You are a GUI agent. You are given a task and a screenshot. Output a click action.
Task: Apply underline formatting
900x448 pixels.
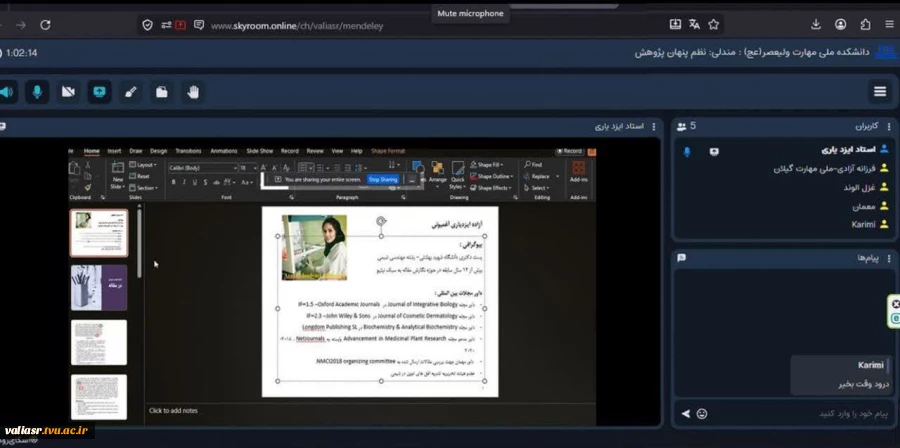pos(195,182)
